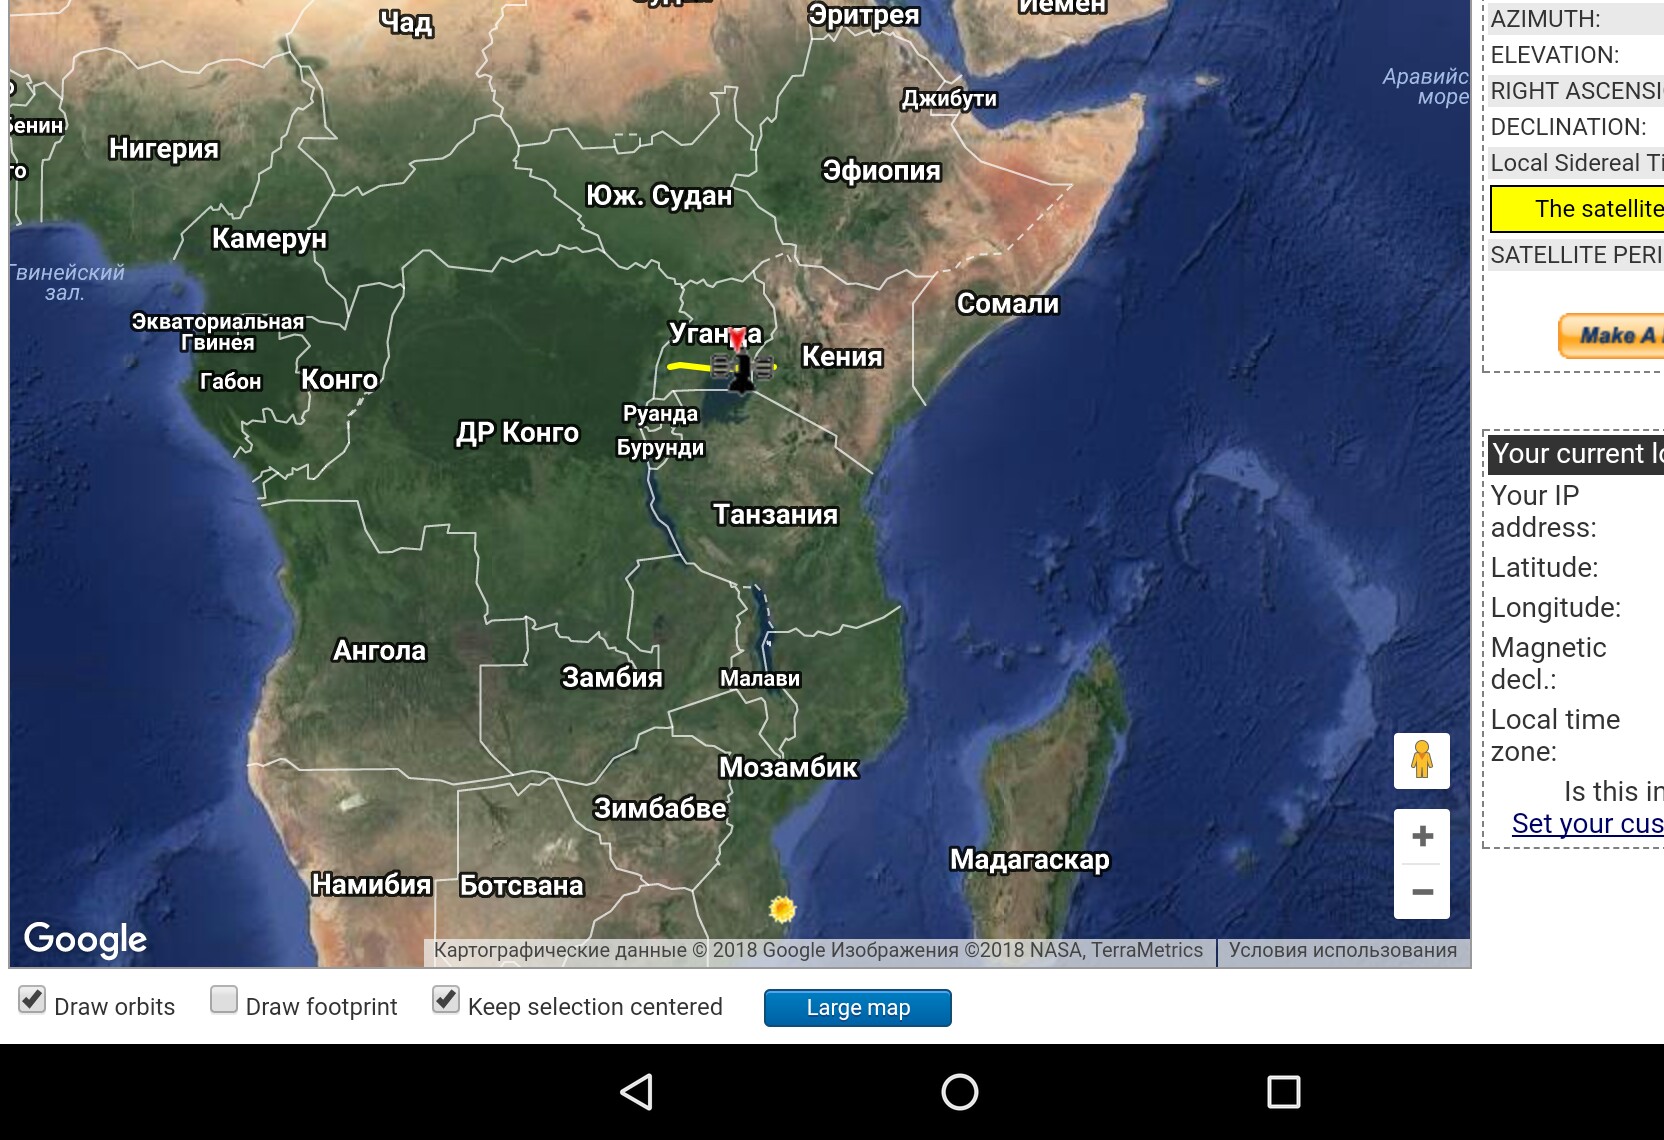Click the Замбия country label

(x=612, y=678)
